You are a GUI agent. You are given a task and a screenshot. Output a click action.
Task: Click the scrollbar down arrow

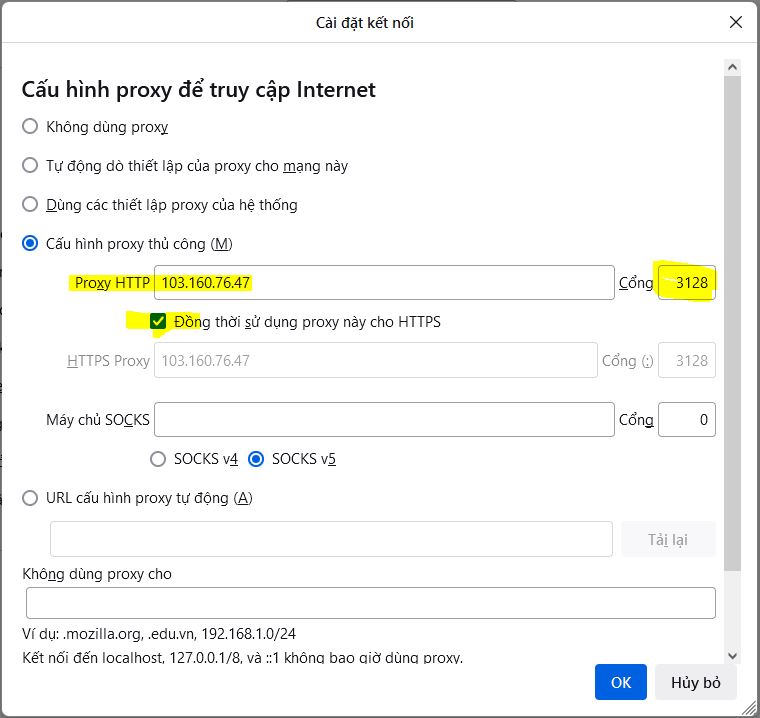click(733, 656)
